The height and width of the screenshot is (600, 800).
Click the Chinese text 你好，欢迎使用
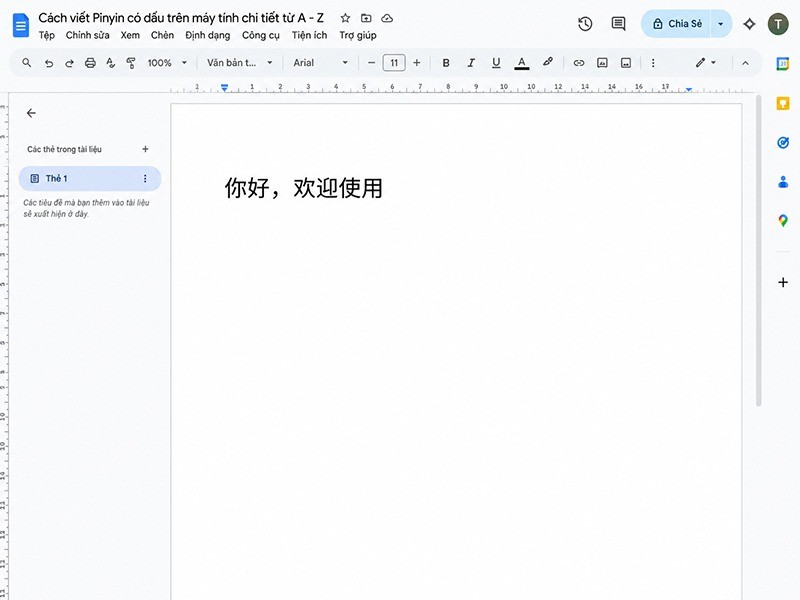coord(303,188)
